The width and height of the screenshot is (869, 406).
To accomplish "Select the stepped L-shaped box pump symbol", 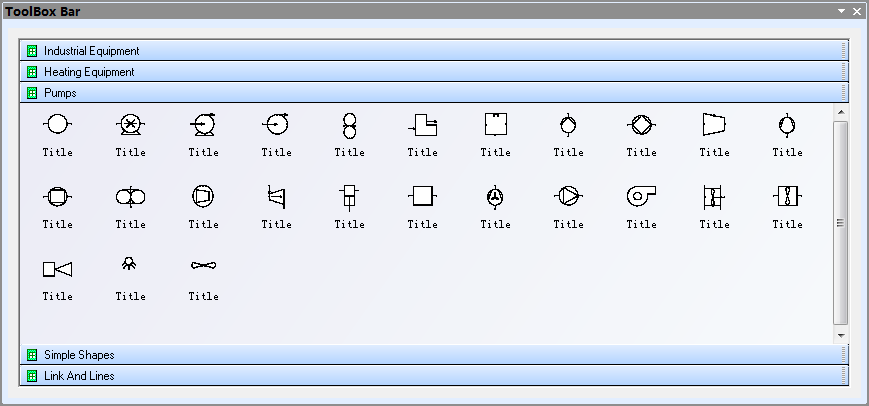I will point(422,124).
